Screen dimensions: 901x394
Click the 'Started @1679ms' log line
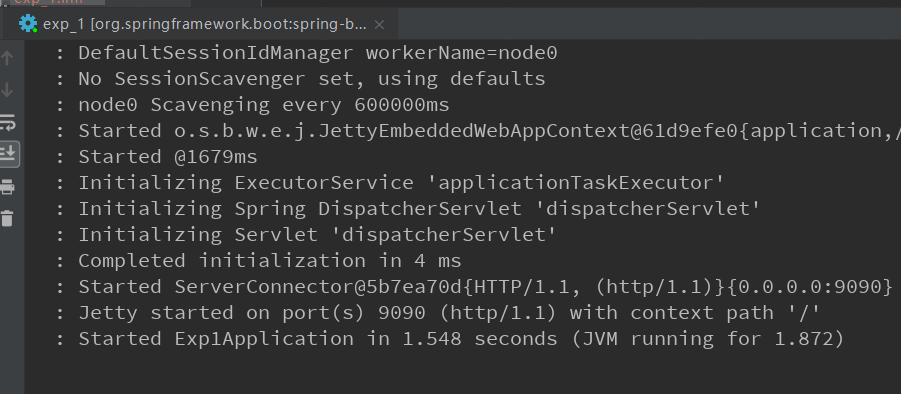[156, 157]
